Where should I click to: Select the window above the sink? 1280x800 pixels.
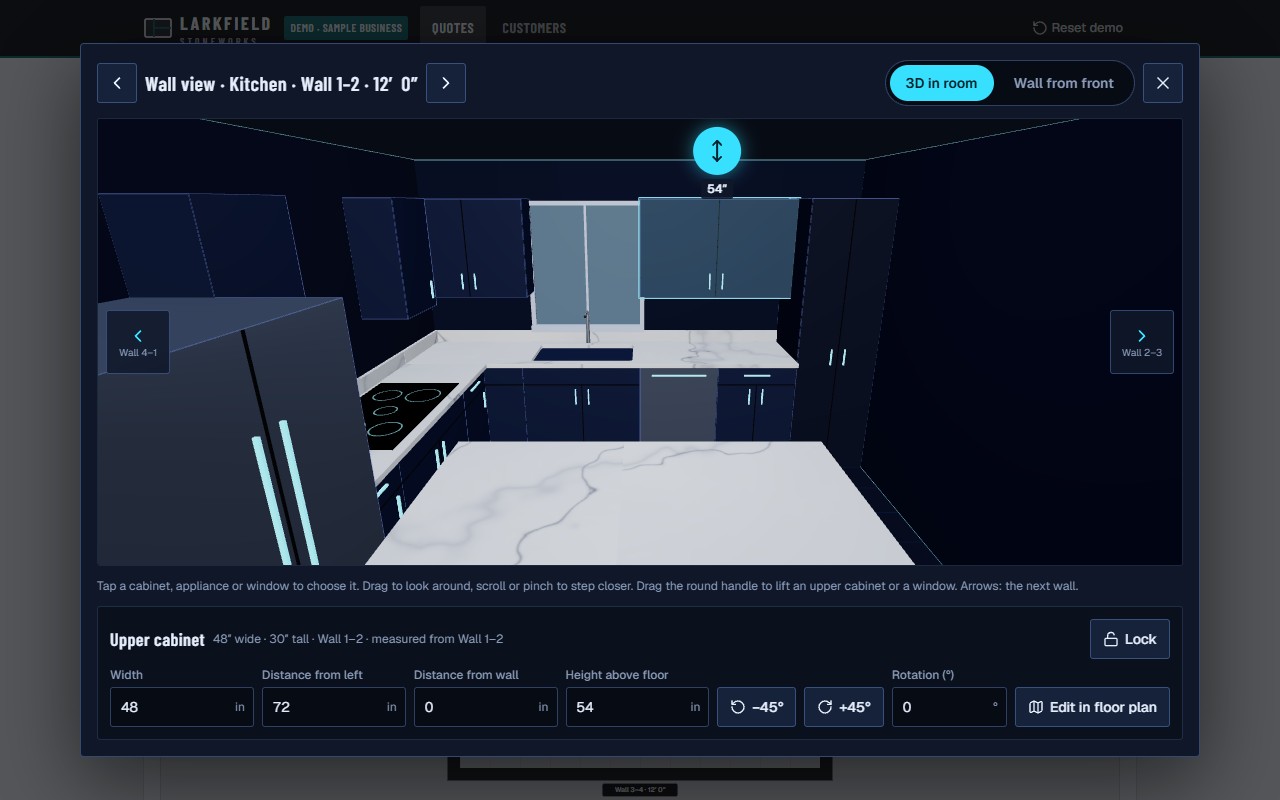(585, 264)
